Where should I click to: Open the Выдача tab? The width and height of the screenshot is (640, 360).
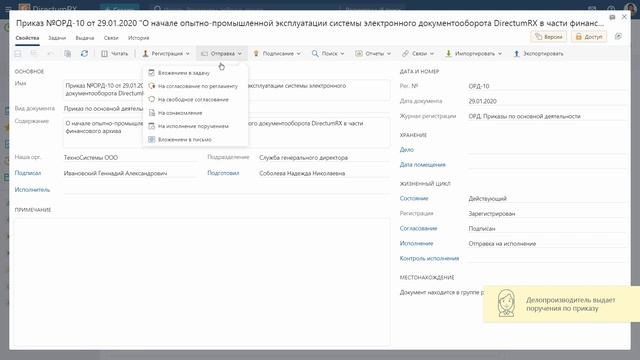[84, 38]
